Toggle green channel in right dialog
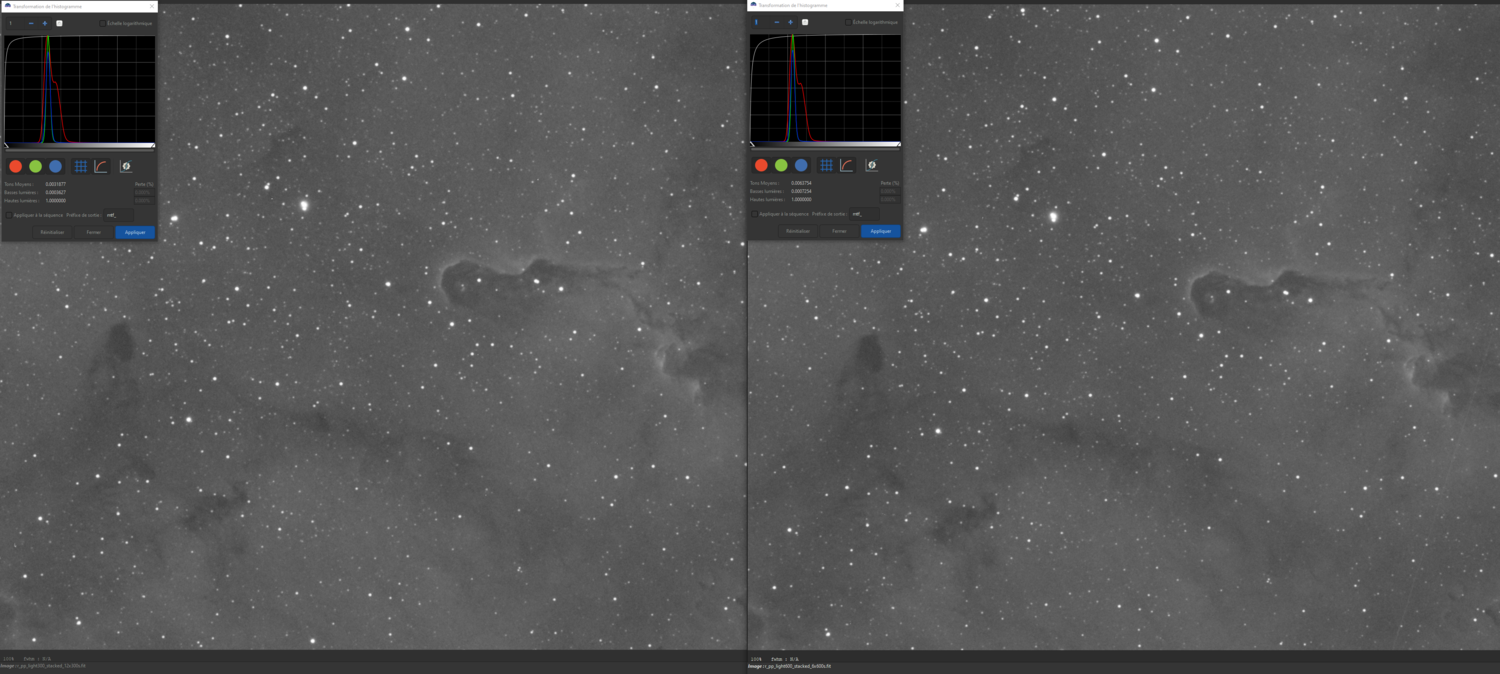Image resolution: width=1500 pixels, height=674 pixels. coord(781,165)
